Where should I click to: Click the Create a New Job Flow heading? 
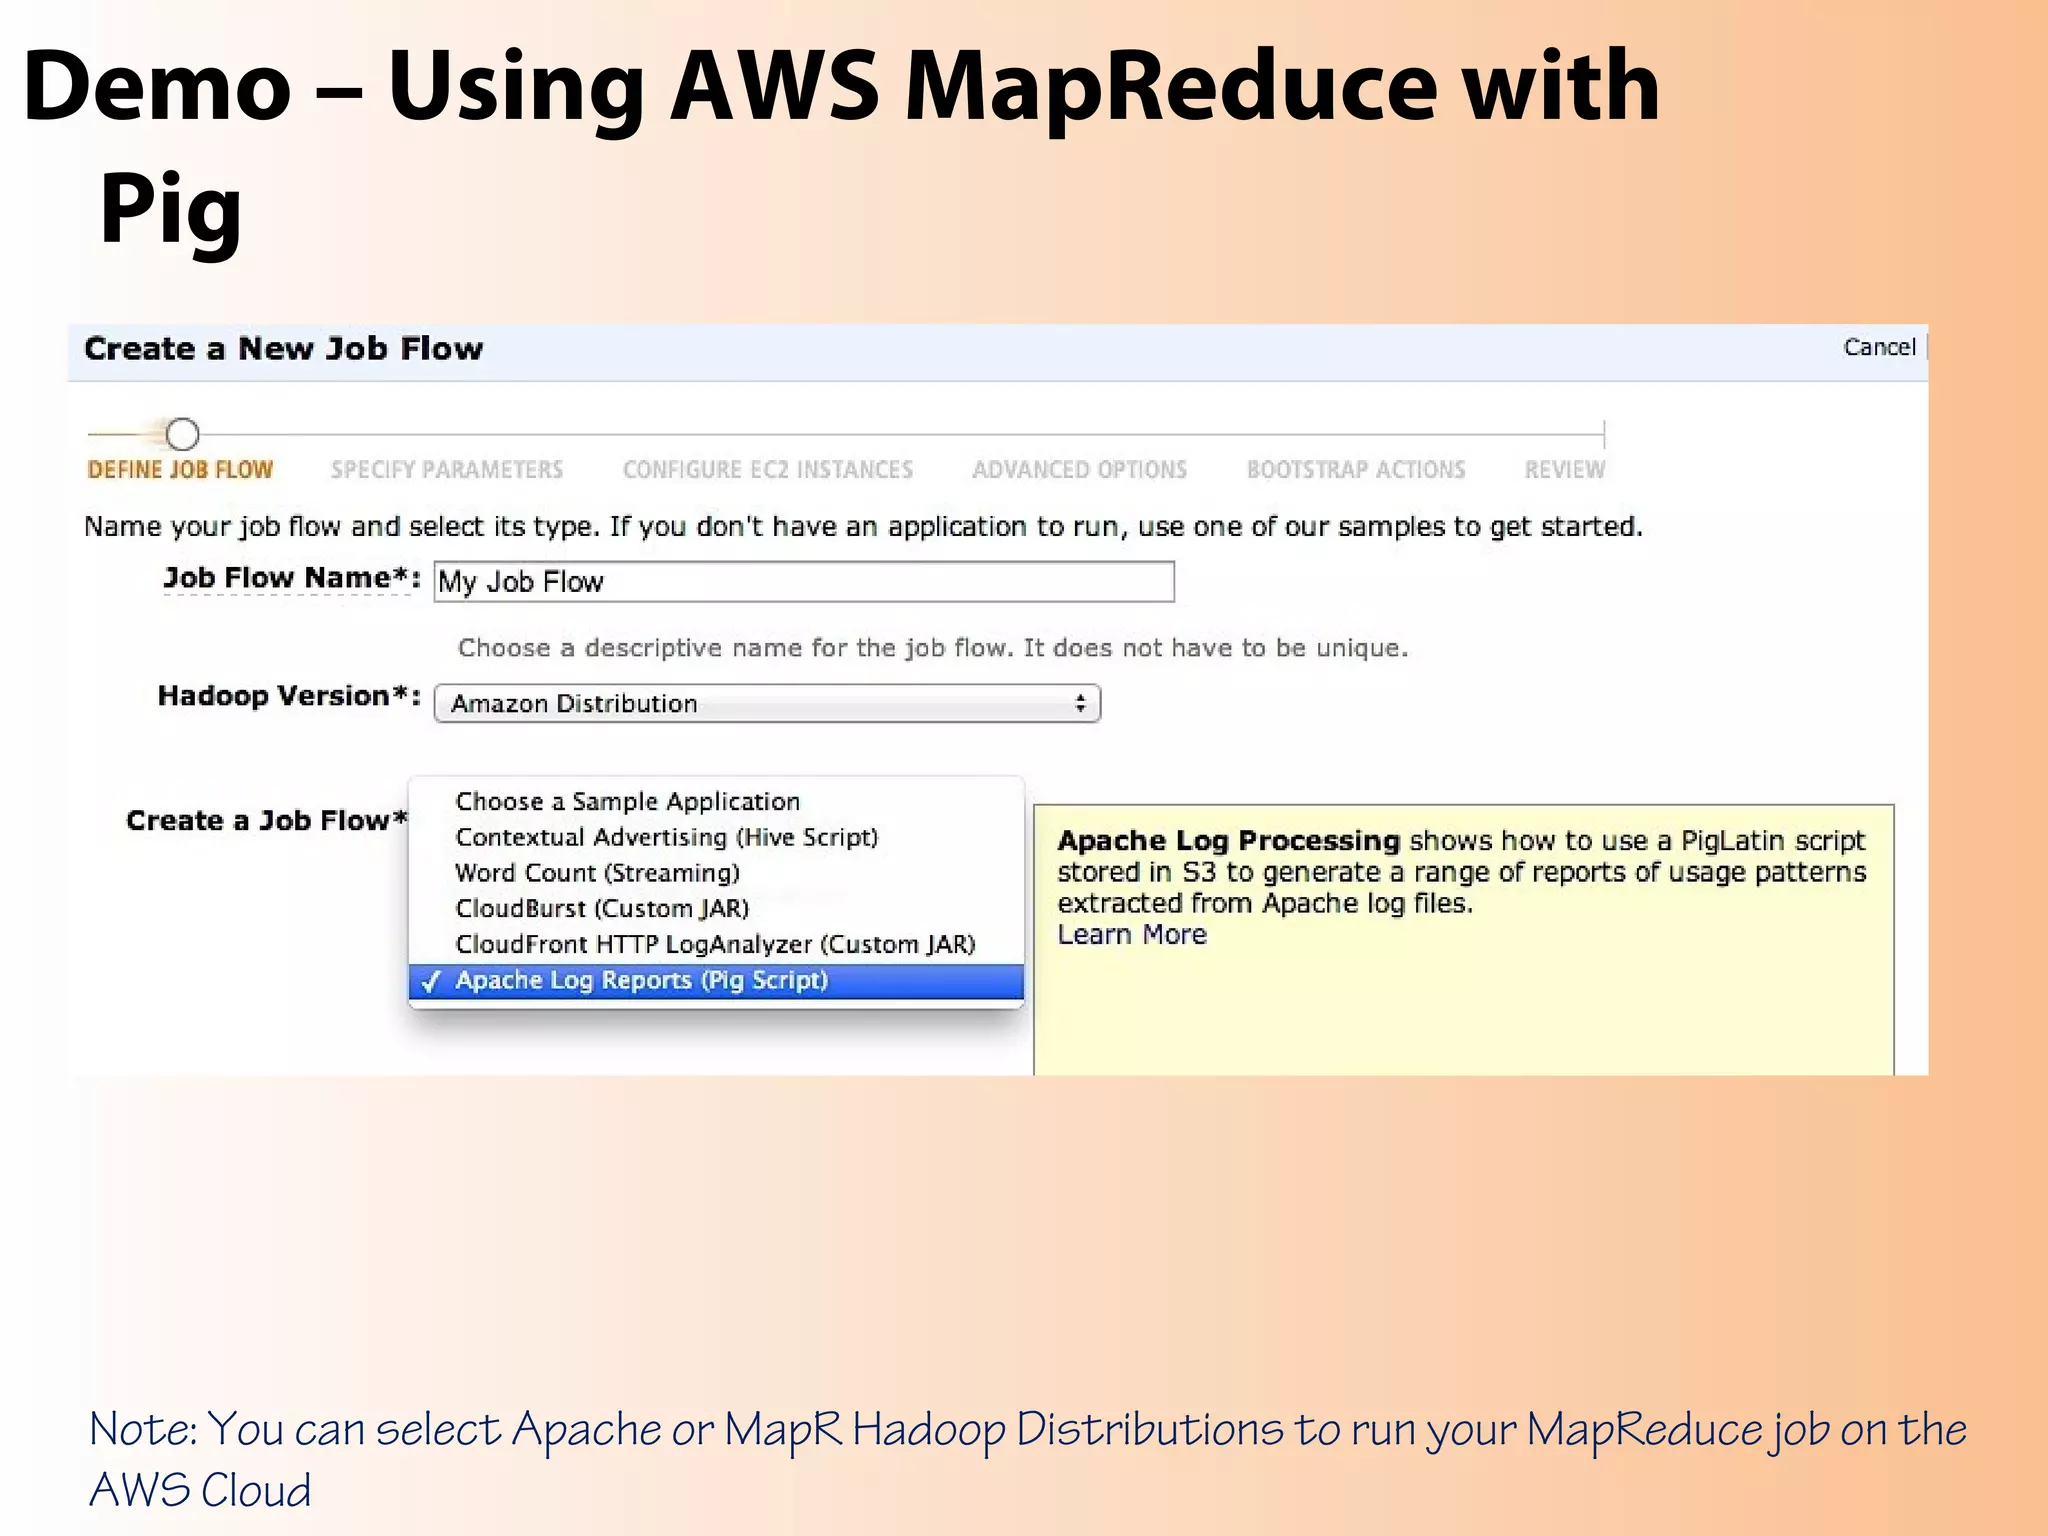pos(284,348)
